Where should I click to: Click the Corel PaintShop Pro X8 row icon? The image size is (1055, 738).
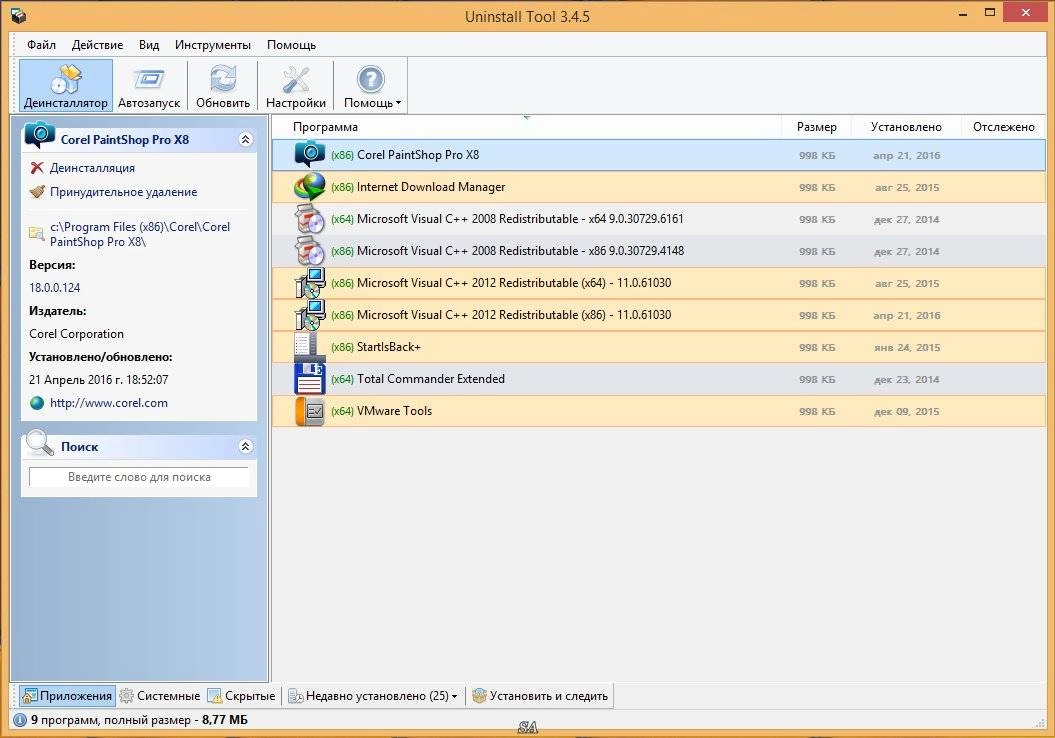(310, 154)
